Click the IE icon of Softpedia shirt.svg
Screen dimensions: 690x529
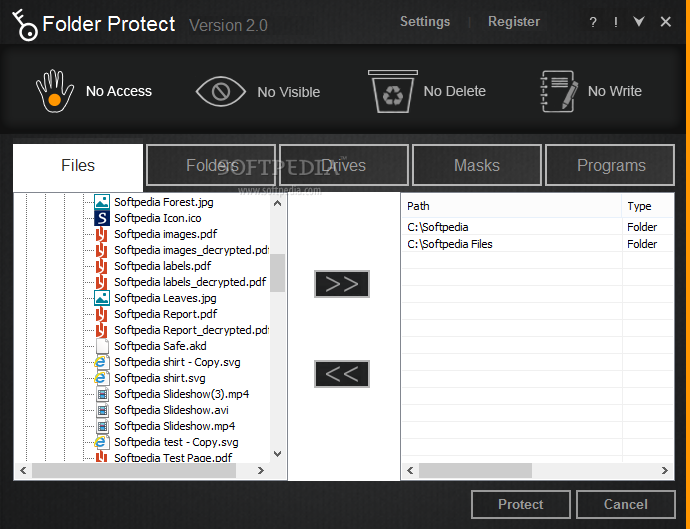pyautogui.click(x=101, y=378)
